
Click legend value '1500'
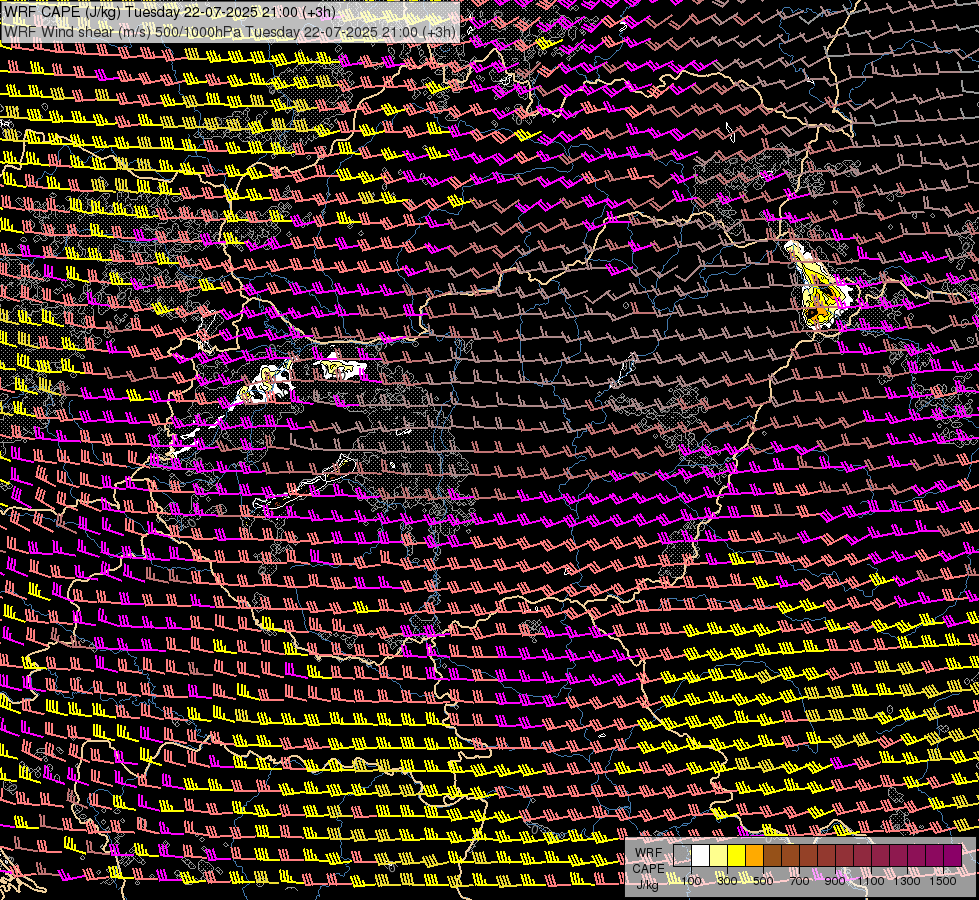[x=943, y=881]
